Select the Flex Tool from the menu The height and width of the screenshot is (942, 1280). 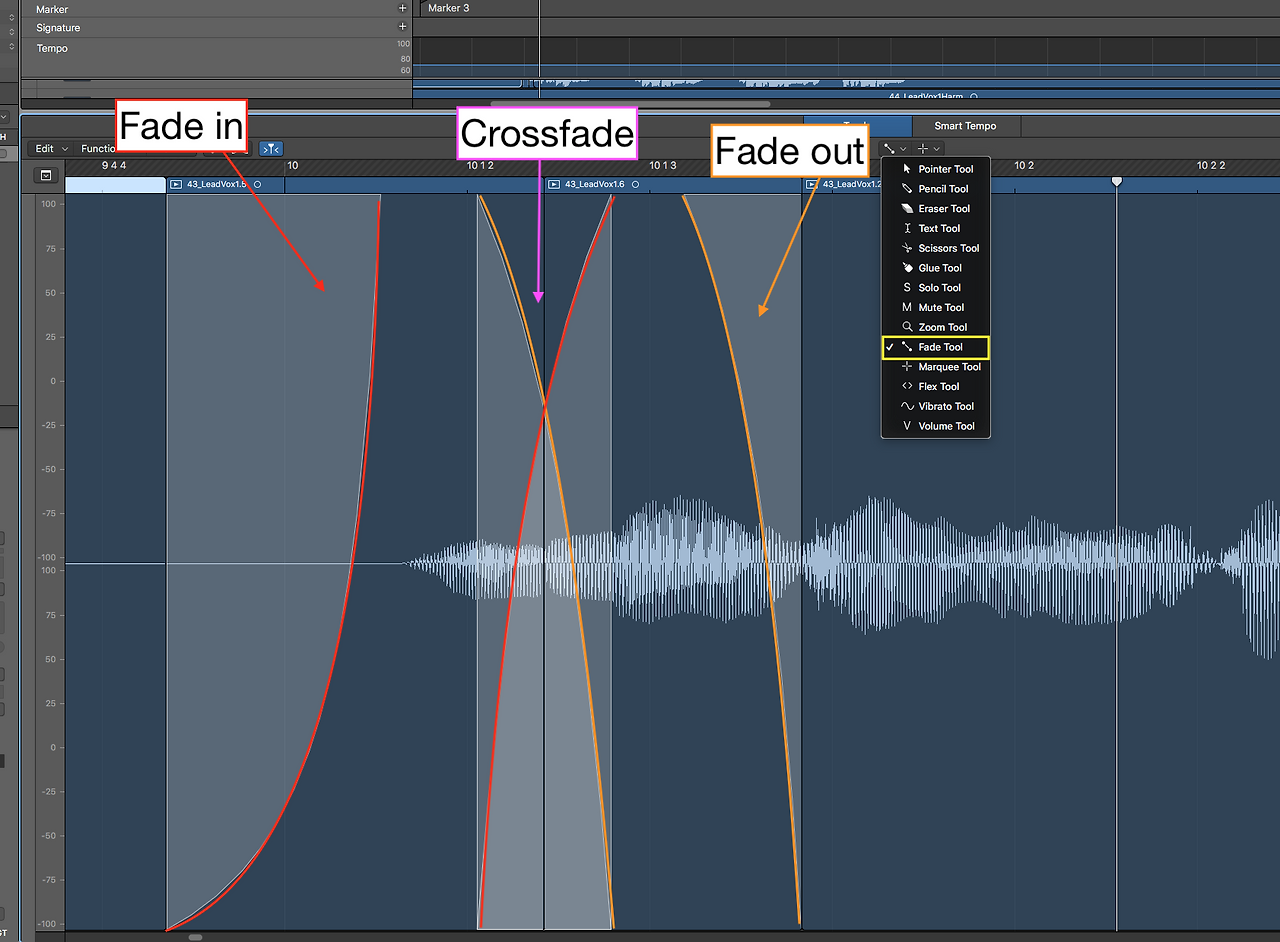pos(936,387)
